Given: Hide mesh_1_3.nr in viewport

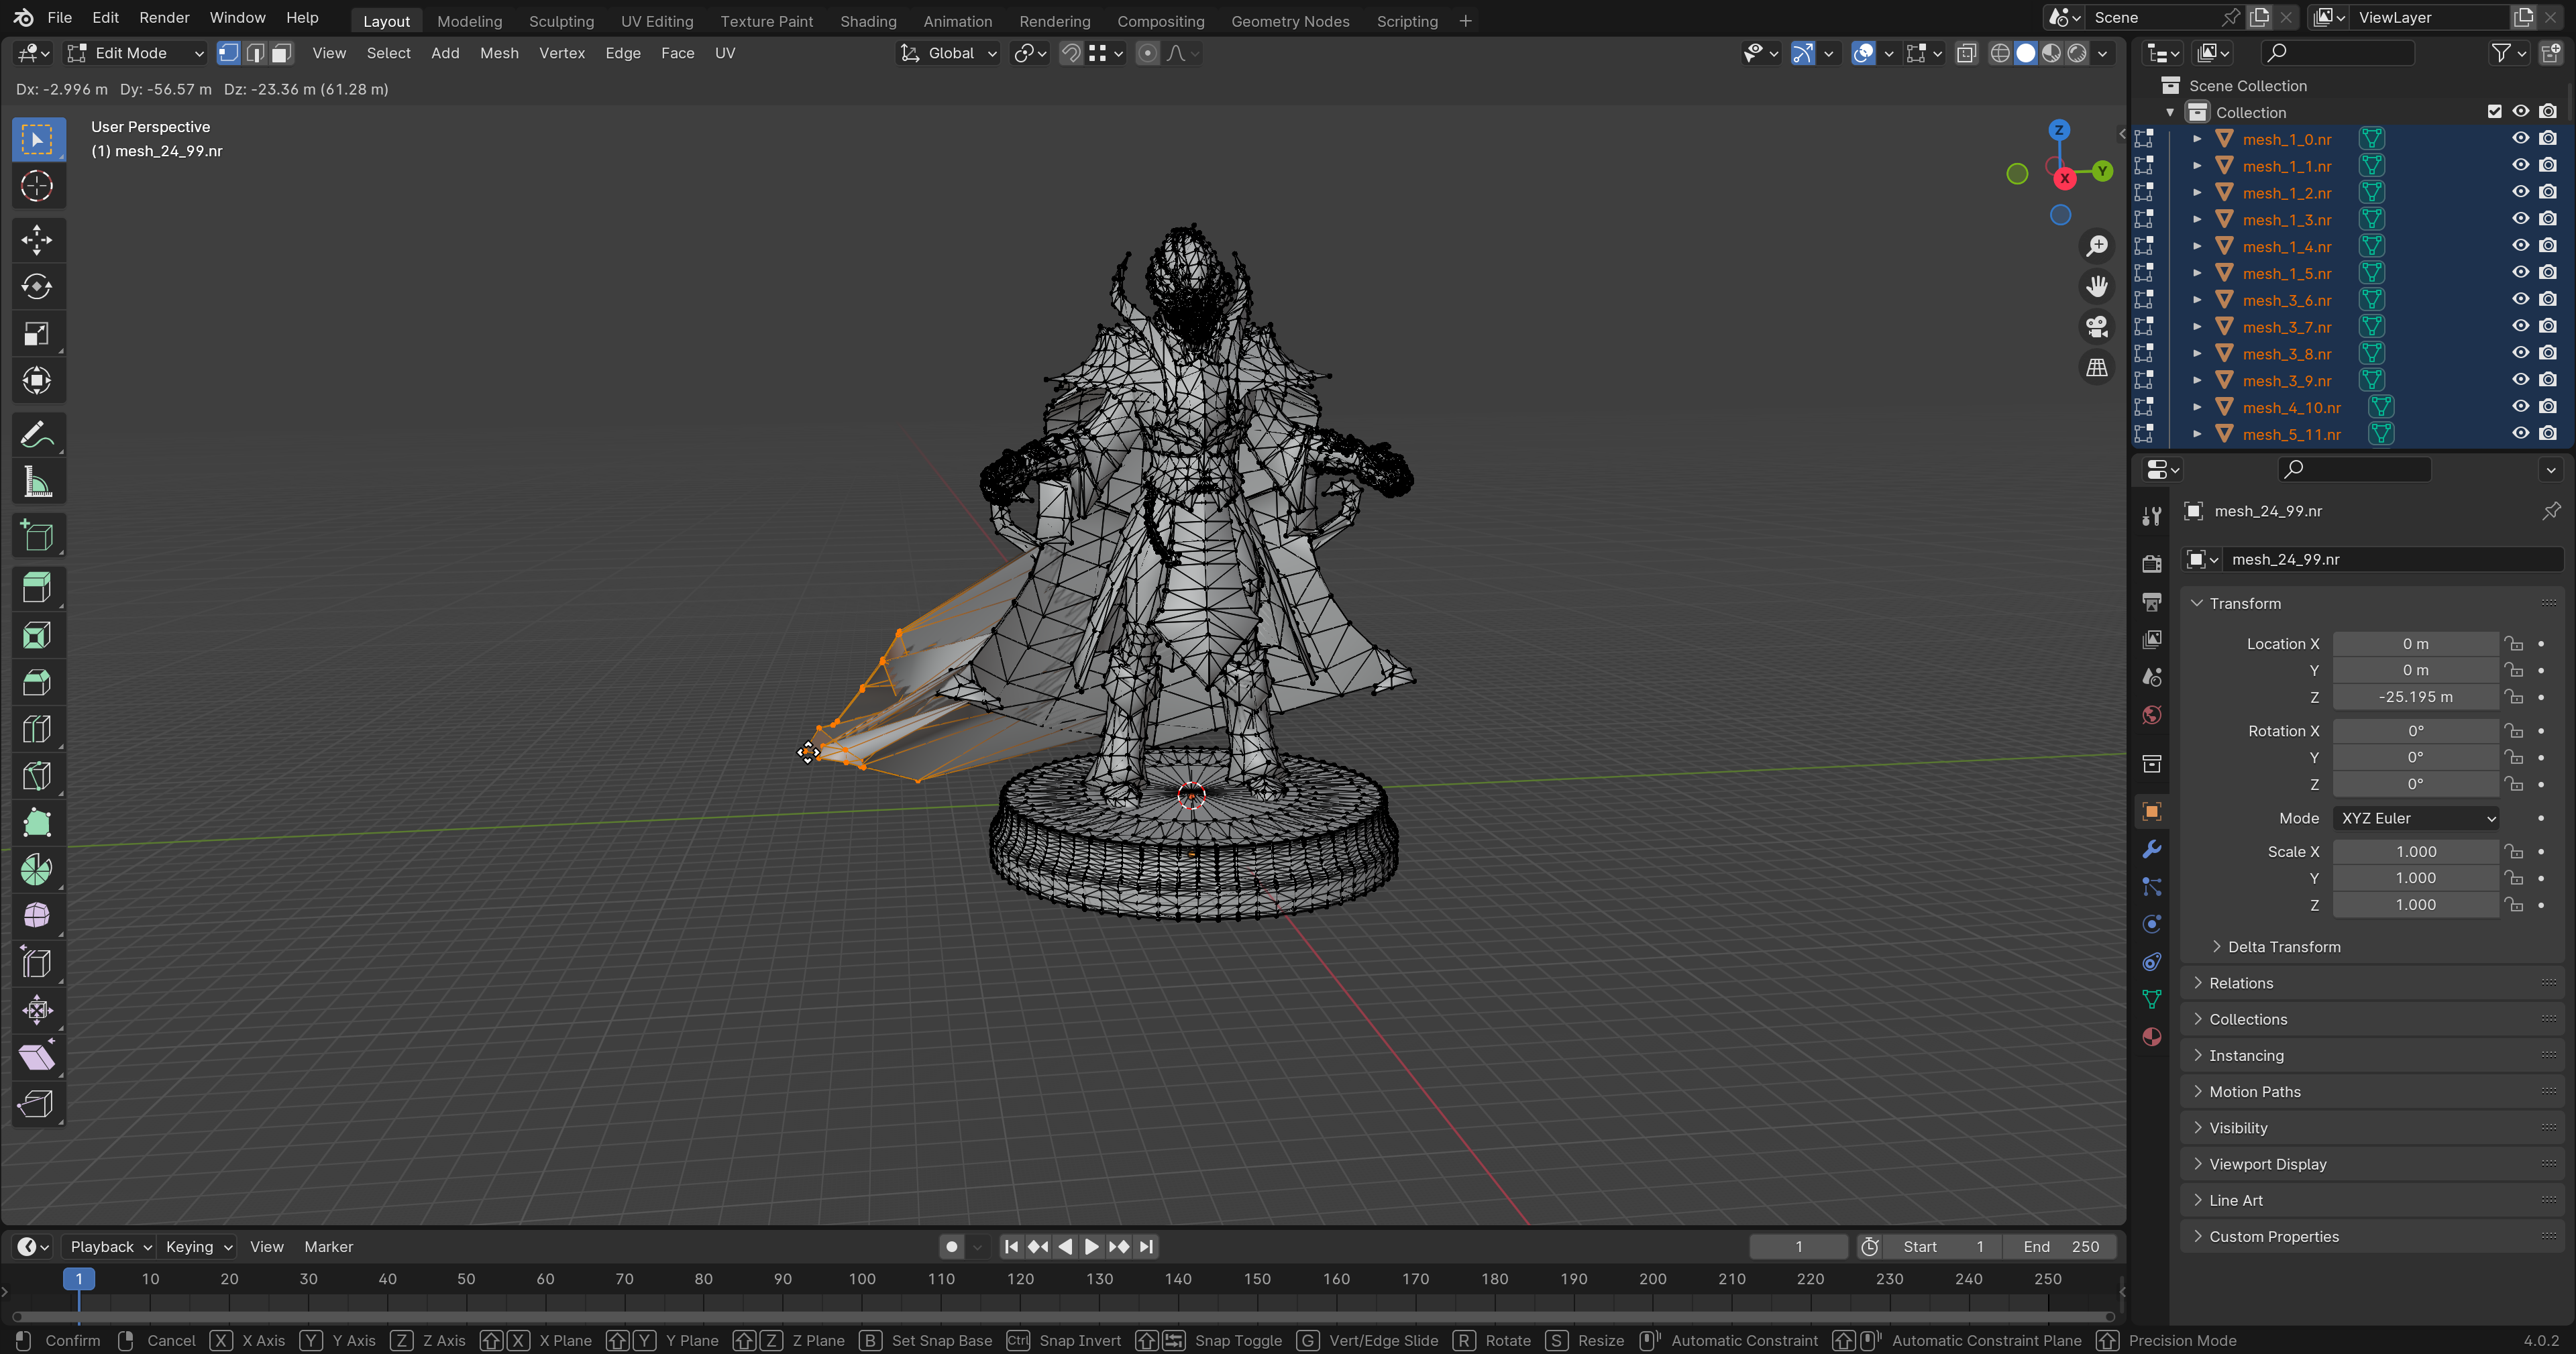Looking at the screenshot, I should click(2520, 219).
